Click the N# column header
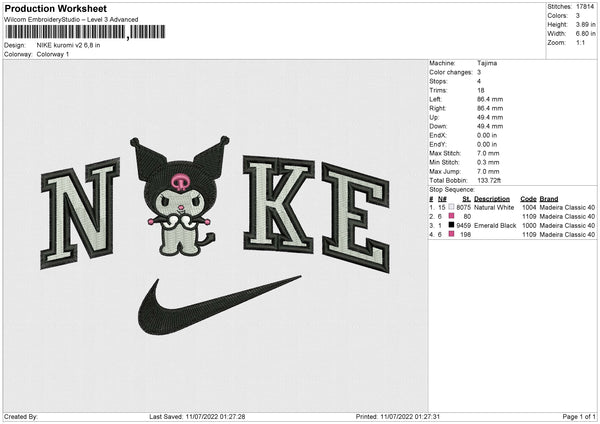The image size is (600, 424). point(442,199)
